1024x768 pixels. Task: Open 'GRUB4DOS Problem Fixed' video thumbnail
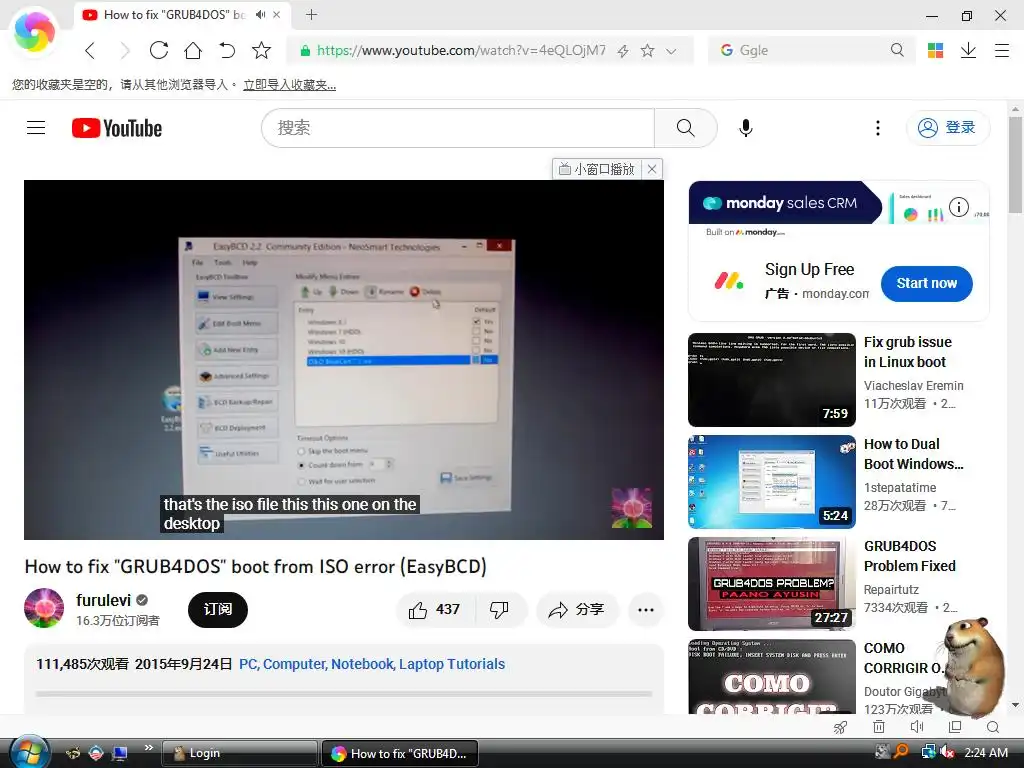[x=771, y=584]
